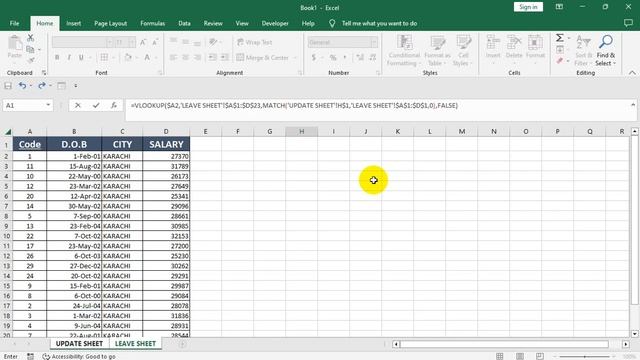Switch to Normal view icon
This screenshot has height=360, width=640.
(x=500, y=356)
